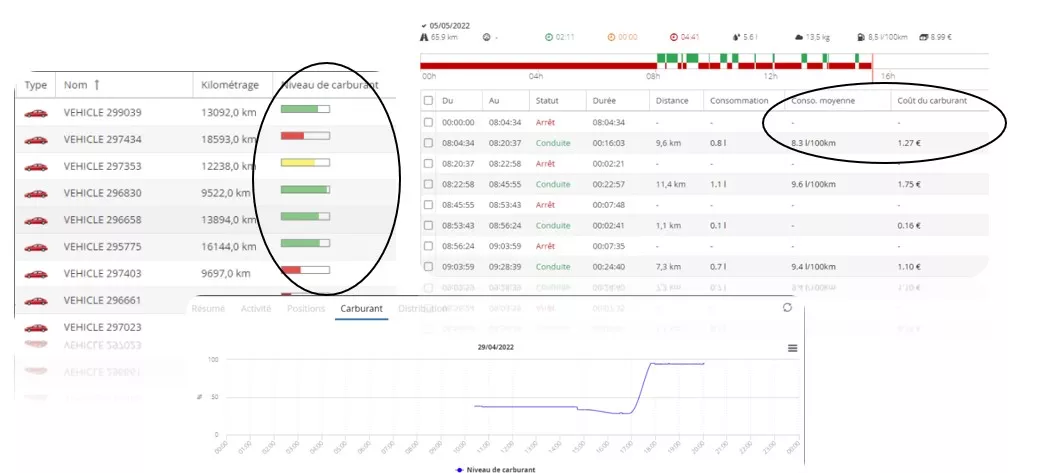The height and width of the screenshot is (473, 1039).
Task: Open the Positions tab
Action: [x=305, y=309]
